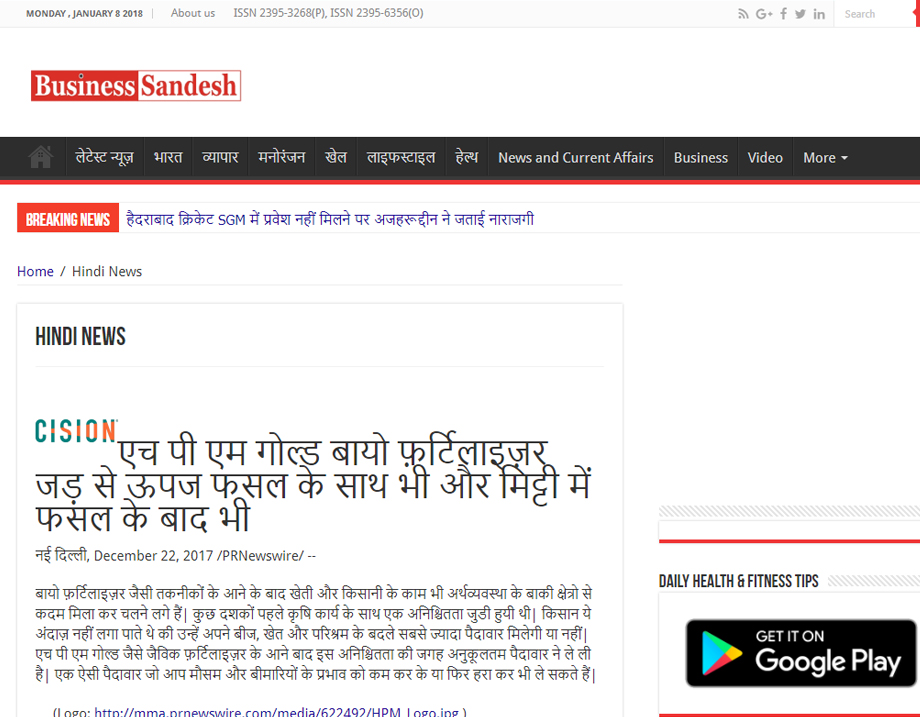The image size is (920, 717).
Task: Open the लाइफस्टाइल menu item
Action: (x=401, y=158)
